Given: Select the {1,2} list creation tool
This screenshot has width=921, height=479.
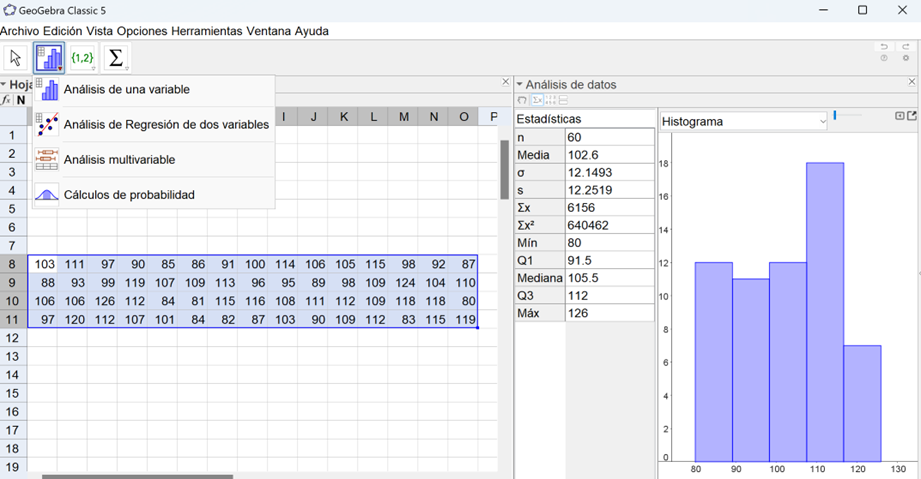Looking at the screenshot, I should [82, 58].
